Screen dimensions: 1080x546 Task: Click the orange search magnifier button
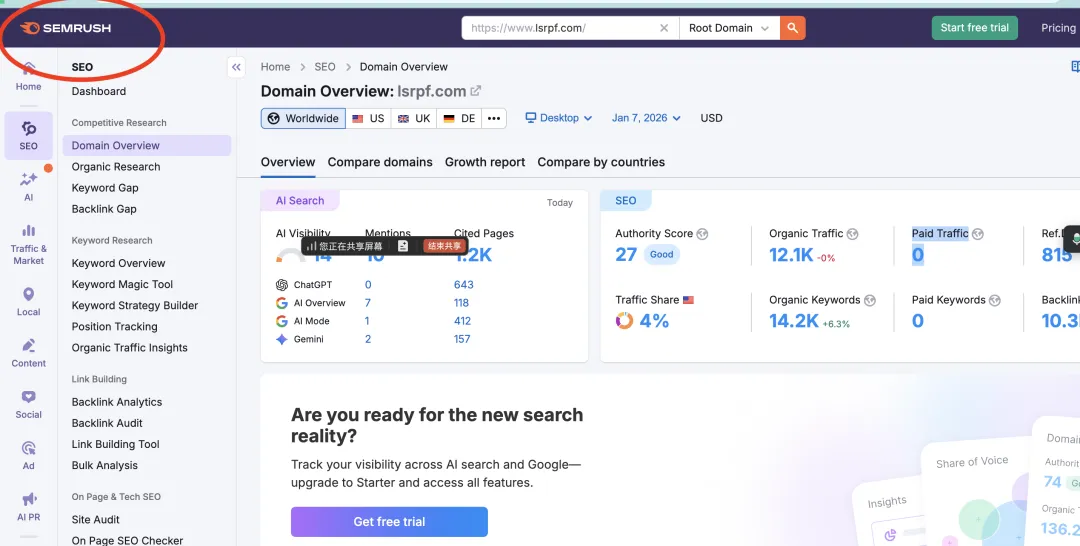tap(793, 28)
